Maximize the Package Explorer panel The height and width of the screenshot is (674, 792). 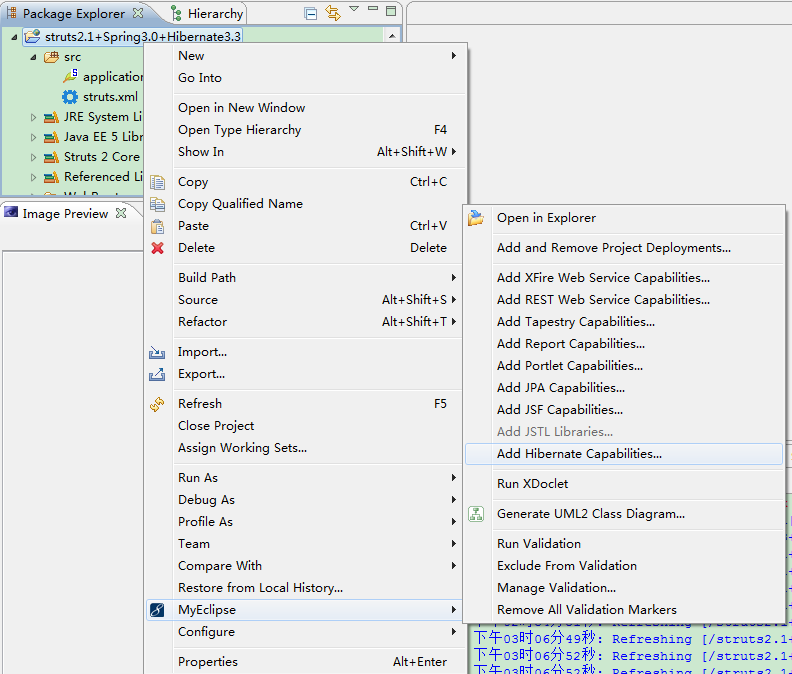click(x=391, y=11)
